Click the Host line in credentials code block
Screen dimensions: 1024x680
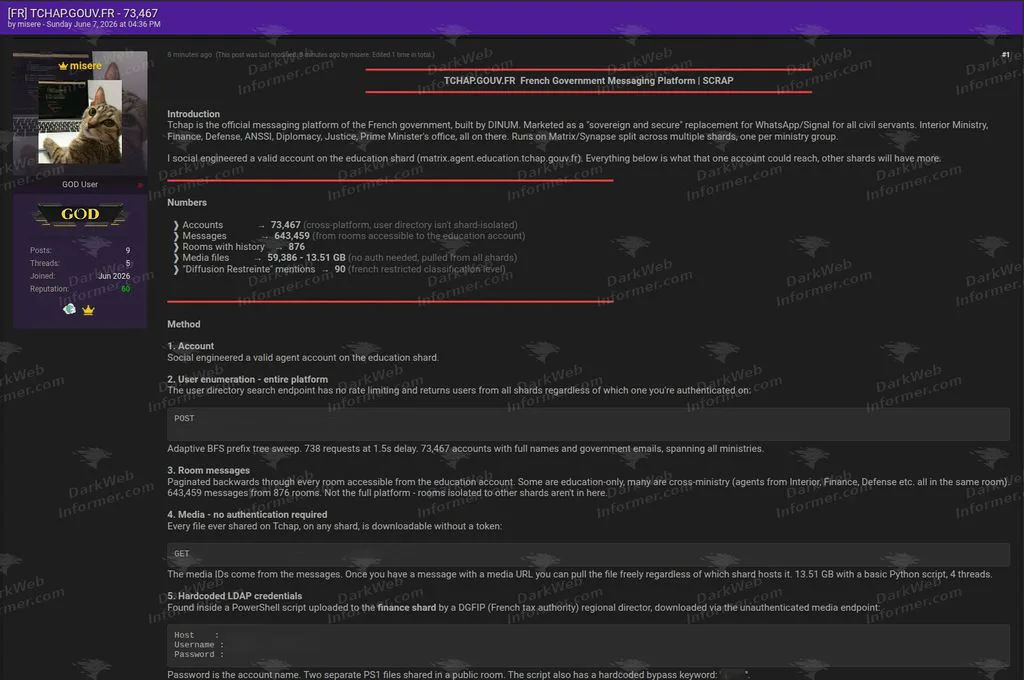[x=197, y=635]
